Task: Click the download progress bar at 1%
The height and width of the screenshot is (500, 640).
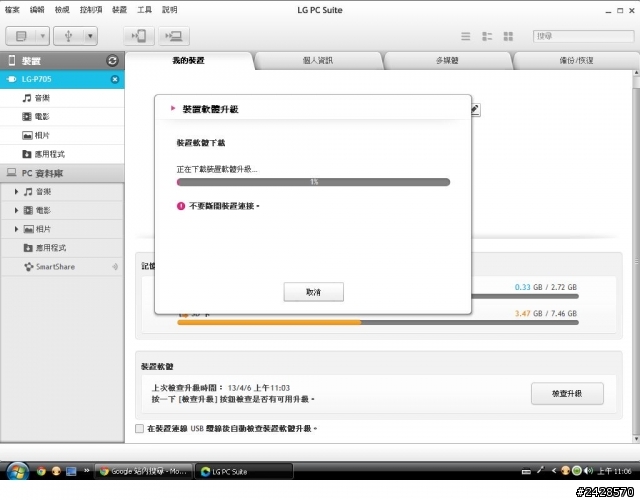Action: (313, 182)
